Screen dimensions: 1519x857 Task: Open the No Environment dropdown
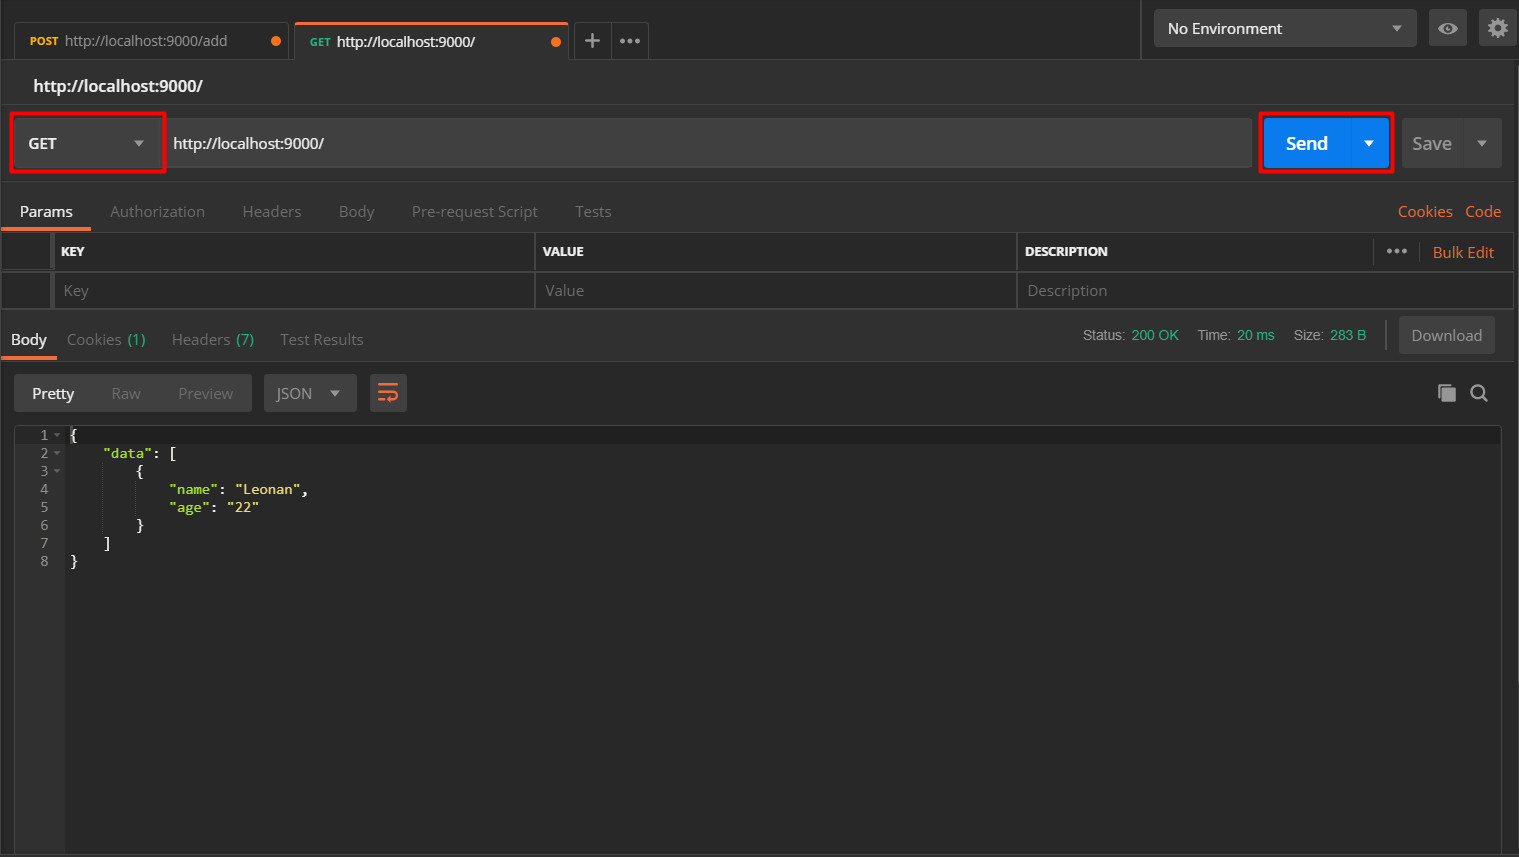(1284, 27)
